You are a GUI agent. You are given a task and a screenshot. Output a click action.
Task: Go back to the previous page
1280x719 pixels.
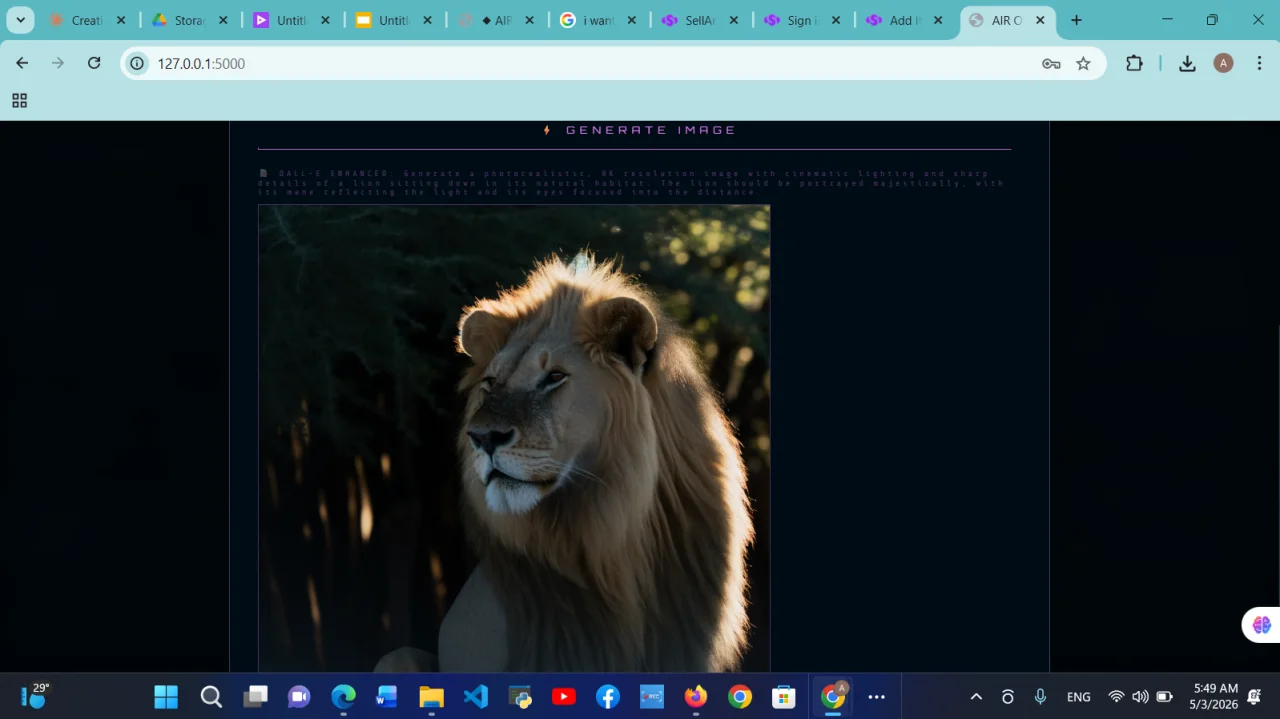pyautogui.click(x=22, y=63)
